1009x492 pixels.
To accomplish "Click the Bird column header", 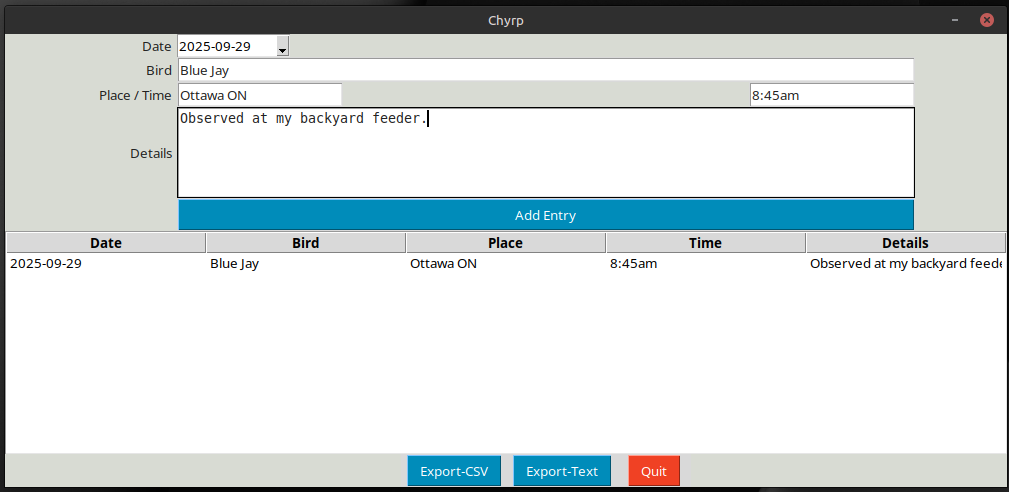I will tap(306, 243).
